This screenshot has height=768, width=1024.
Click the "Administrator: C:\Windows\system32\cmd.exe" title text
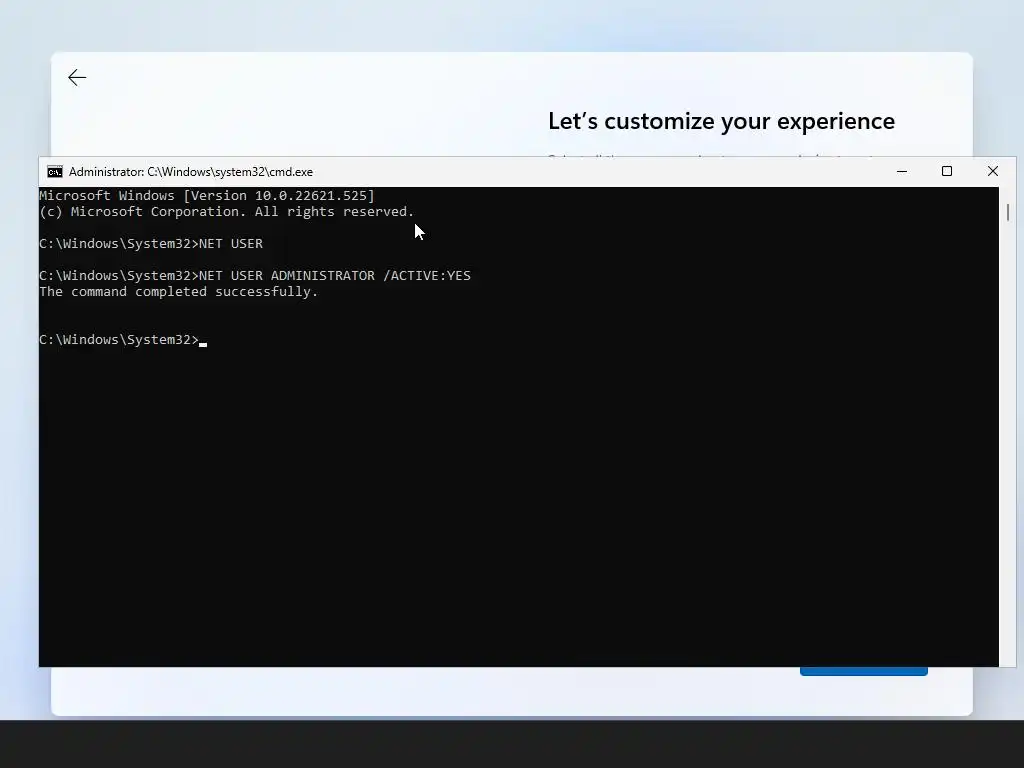click(x=191, y=172)
